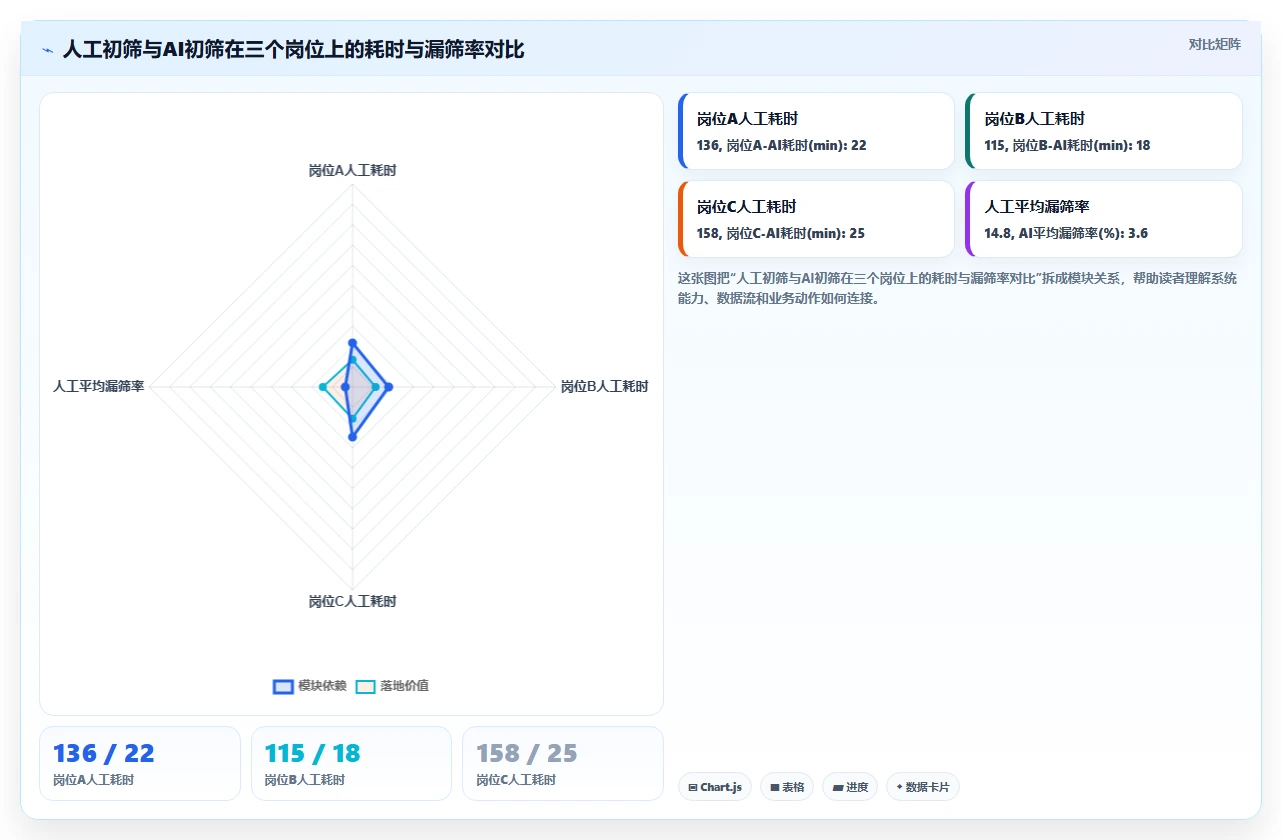Screen dimensions: 1282x840
Task: Click the blue data point on 岗位B axis
Action: [389, 387]
